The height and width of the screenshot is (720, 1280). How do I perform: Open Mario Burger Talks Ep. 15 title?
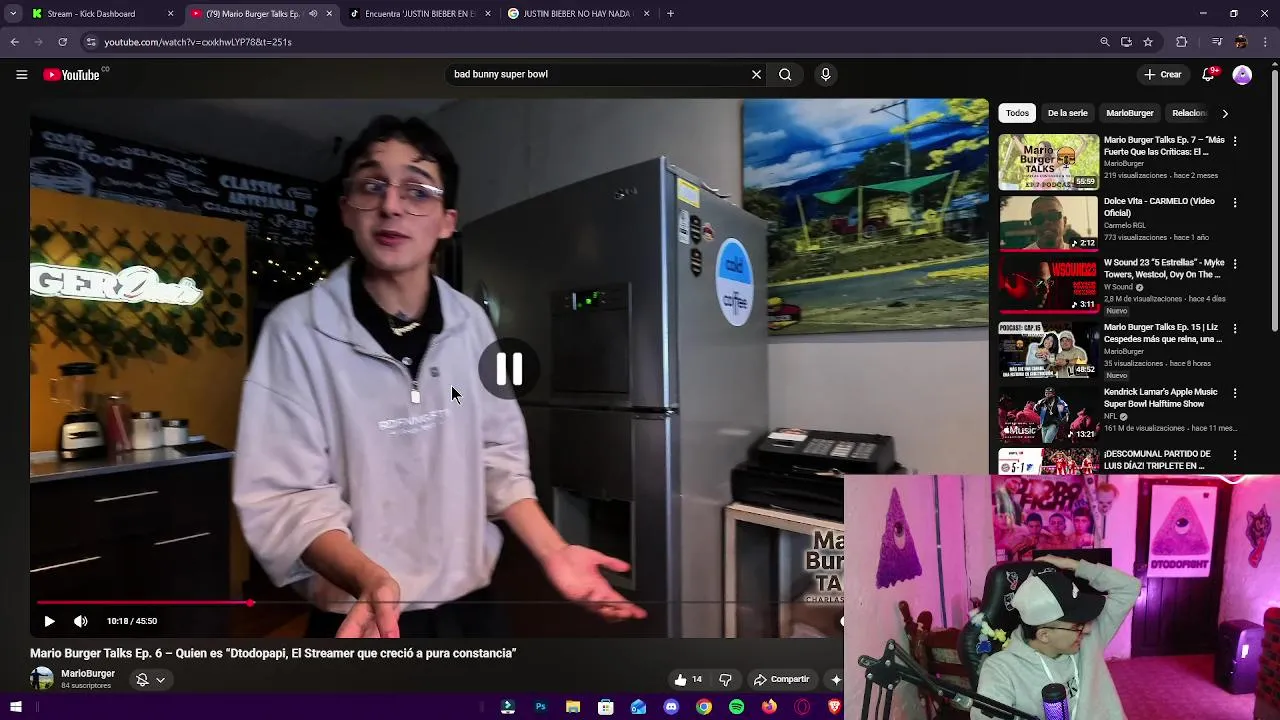(1163, 333)
